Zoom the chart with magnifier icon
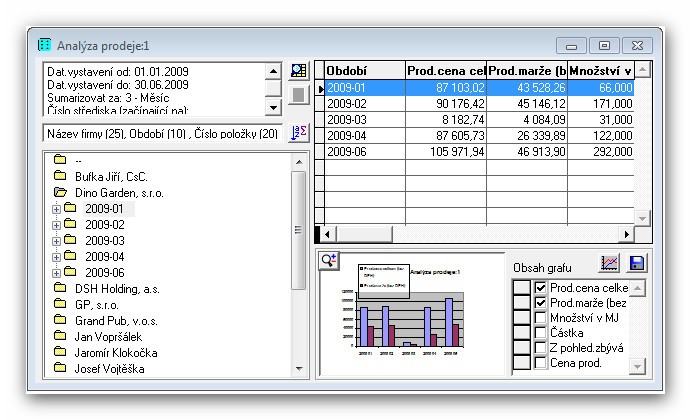Screen dimensions: 691x420 coord(329,260)
